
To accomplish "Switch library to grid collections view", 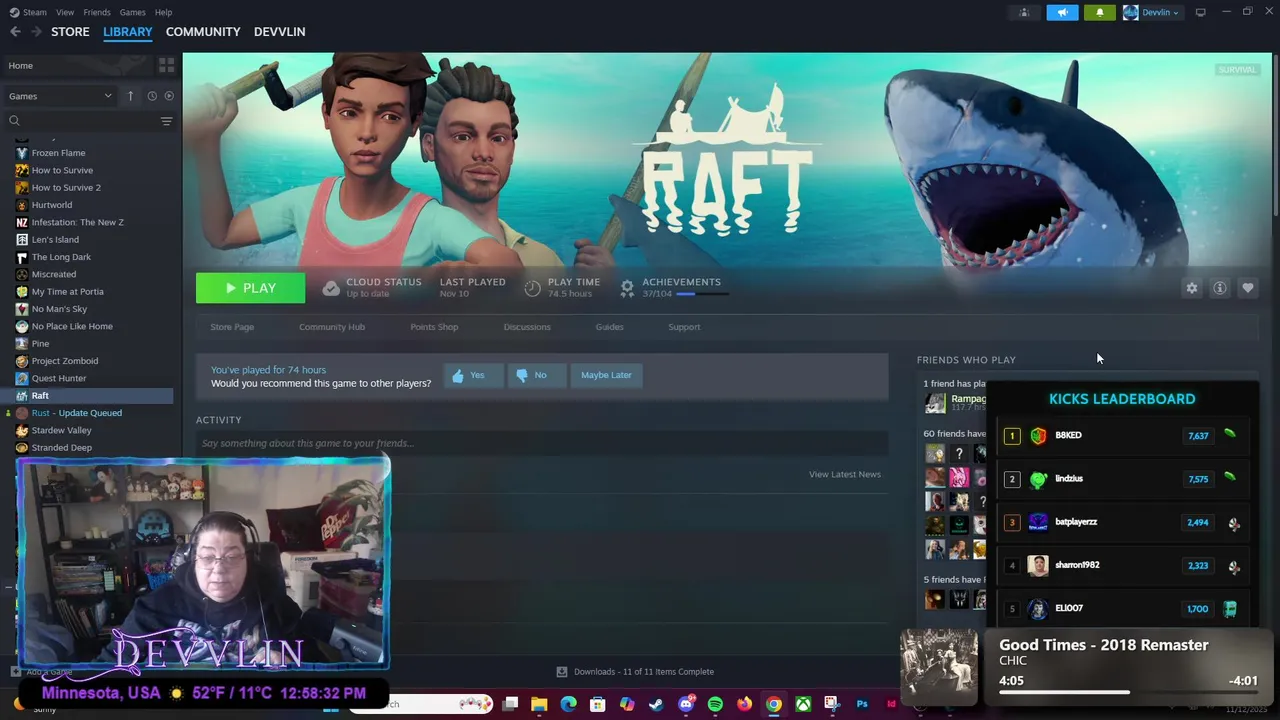I will (166, 65).
